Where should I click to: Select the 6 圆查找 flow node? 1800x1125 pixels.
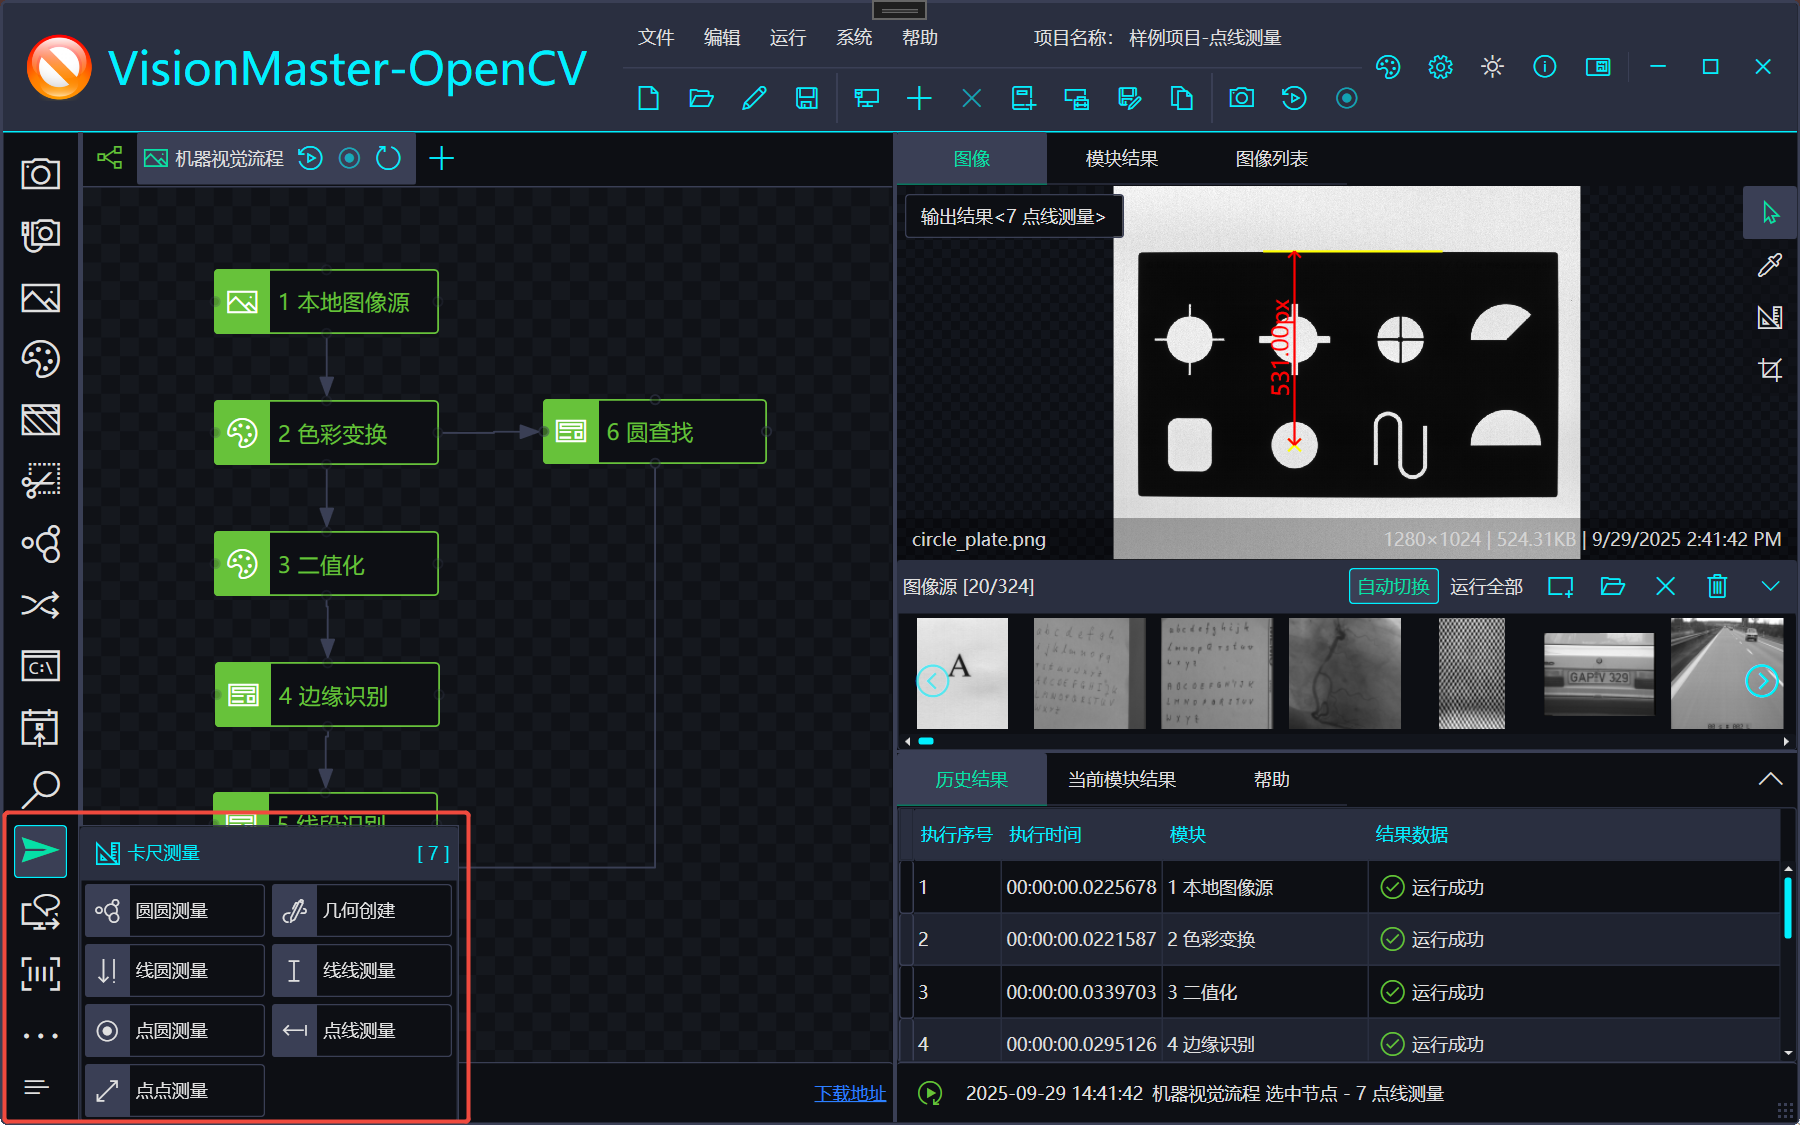pos(655,432)
